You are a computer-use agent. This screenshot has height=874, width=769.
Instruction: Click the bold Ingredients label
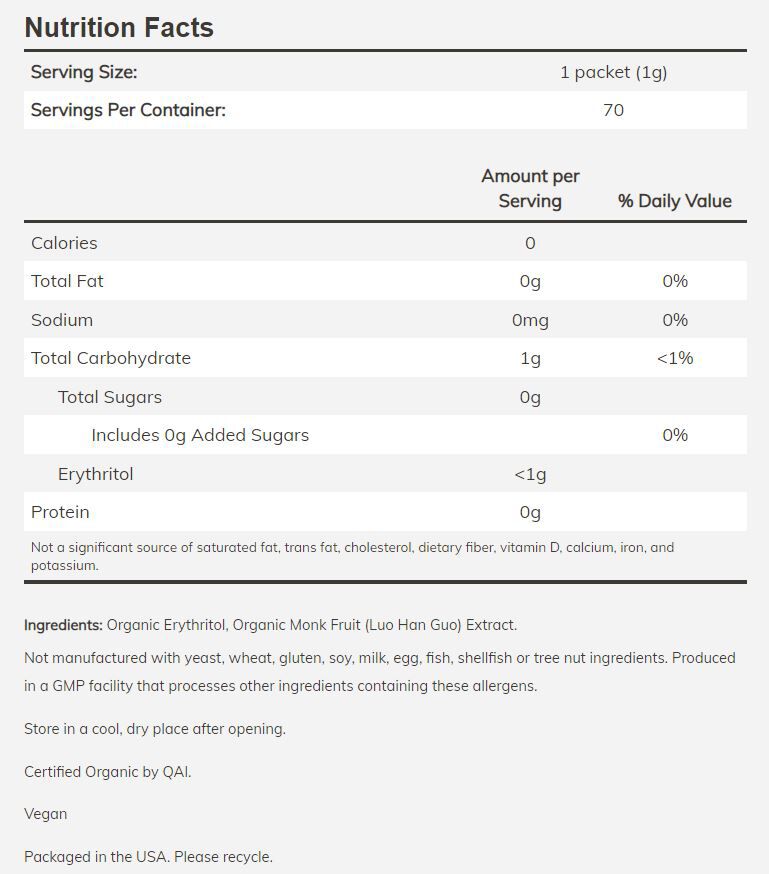pyautogui.click(x=63, y=625)
